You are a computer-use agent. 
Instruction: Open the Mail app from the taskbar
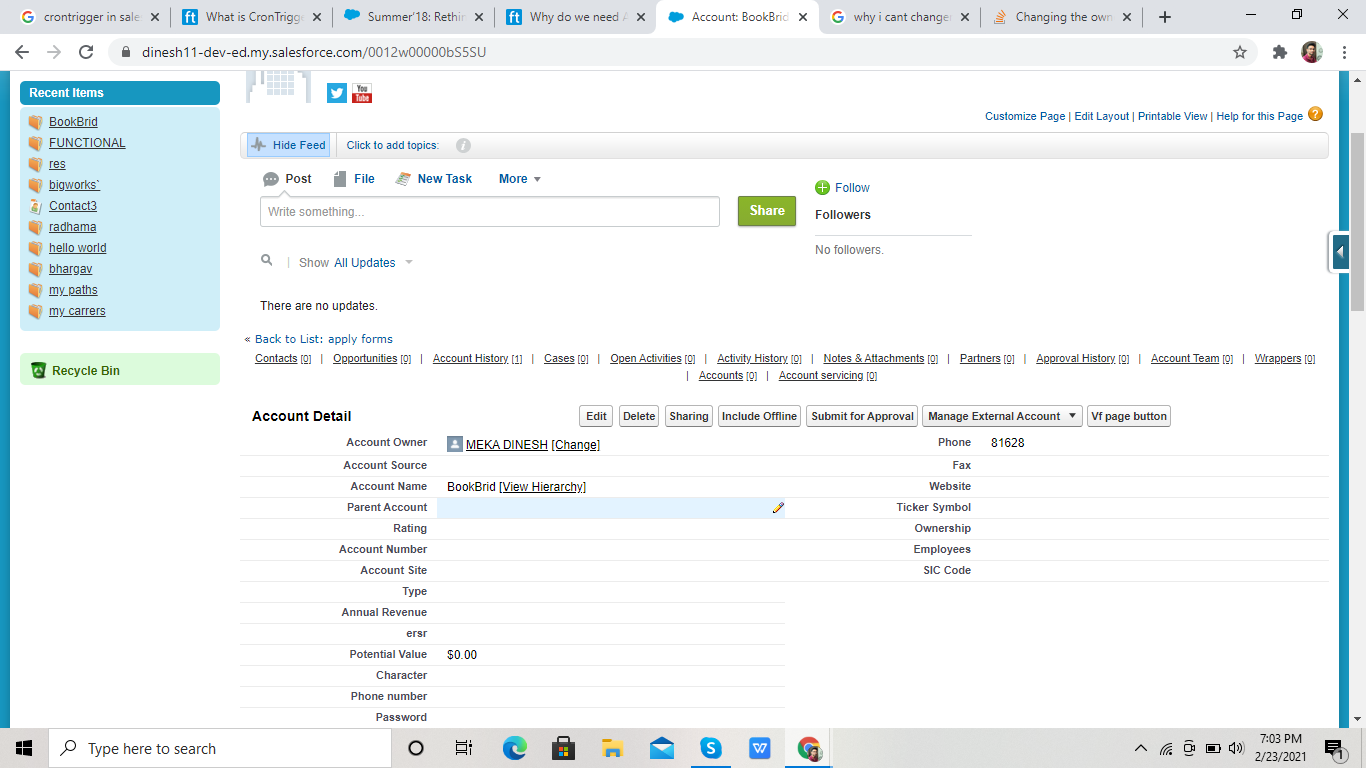pyautogui.click(x=662, y=748)
